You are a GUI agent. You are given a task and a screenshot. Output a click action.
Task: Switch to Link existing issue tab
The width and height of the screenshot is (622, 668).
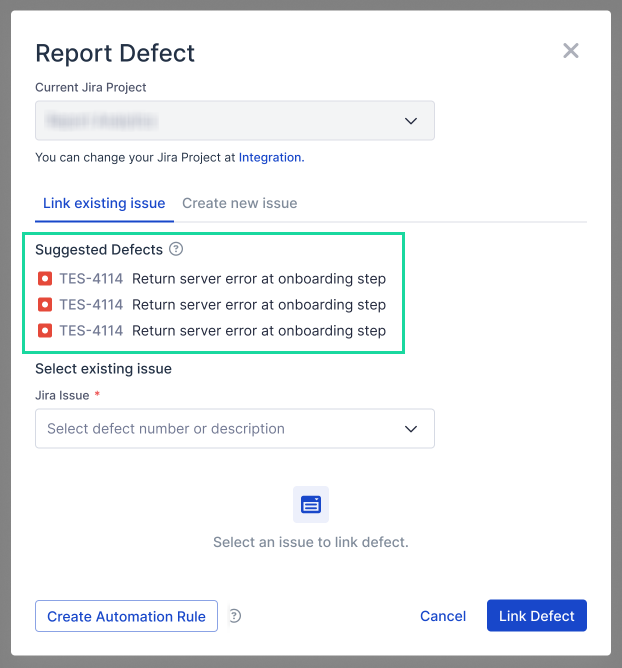(x=104, y=203)
